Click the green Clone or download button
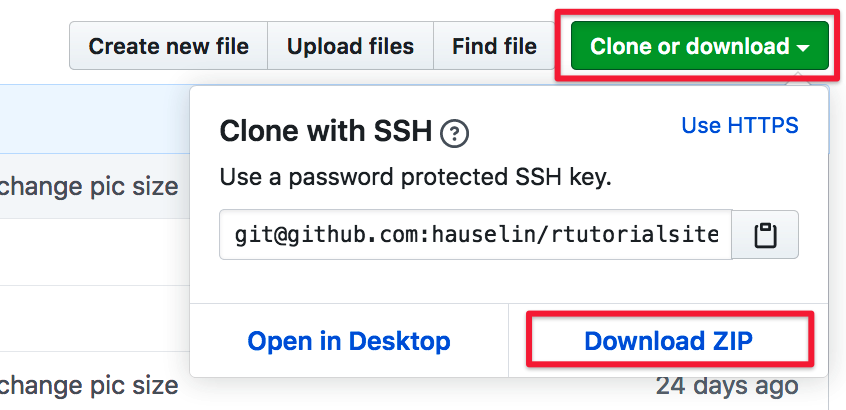The image size is (846, 410). point(700,46)
